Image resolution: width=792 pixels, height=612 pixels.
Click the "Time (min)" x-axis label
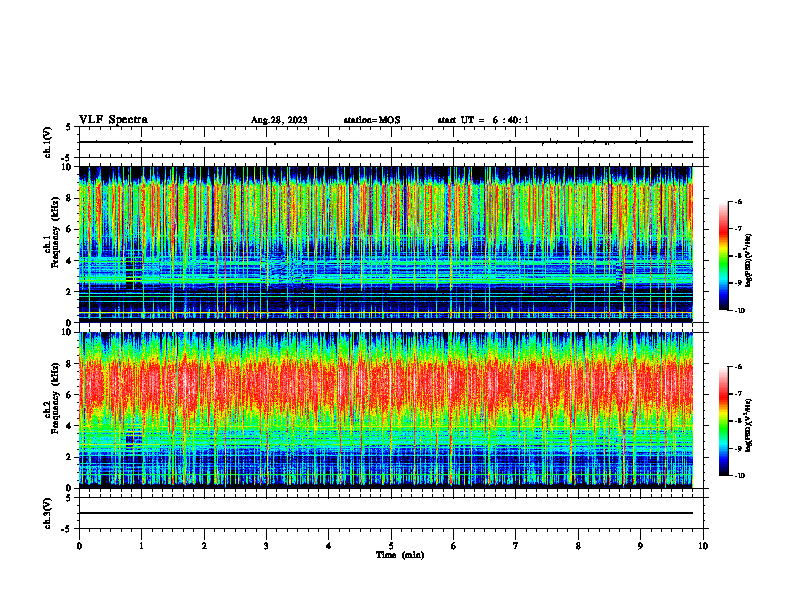(x=400, y=555)
